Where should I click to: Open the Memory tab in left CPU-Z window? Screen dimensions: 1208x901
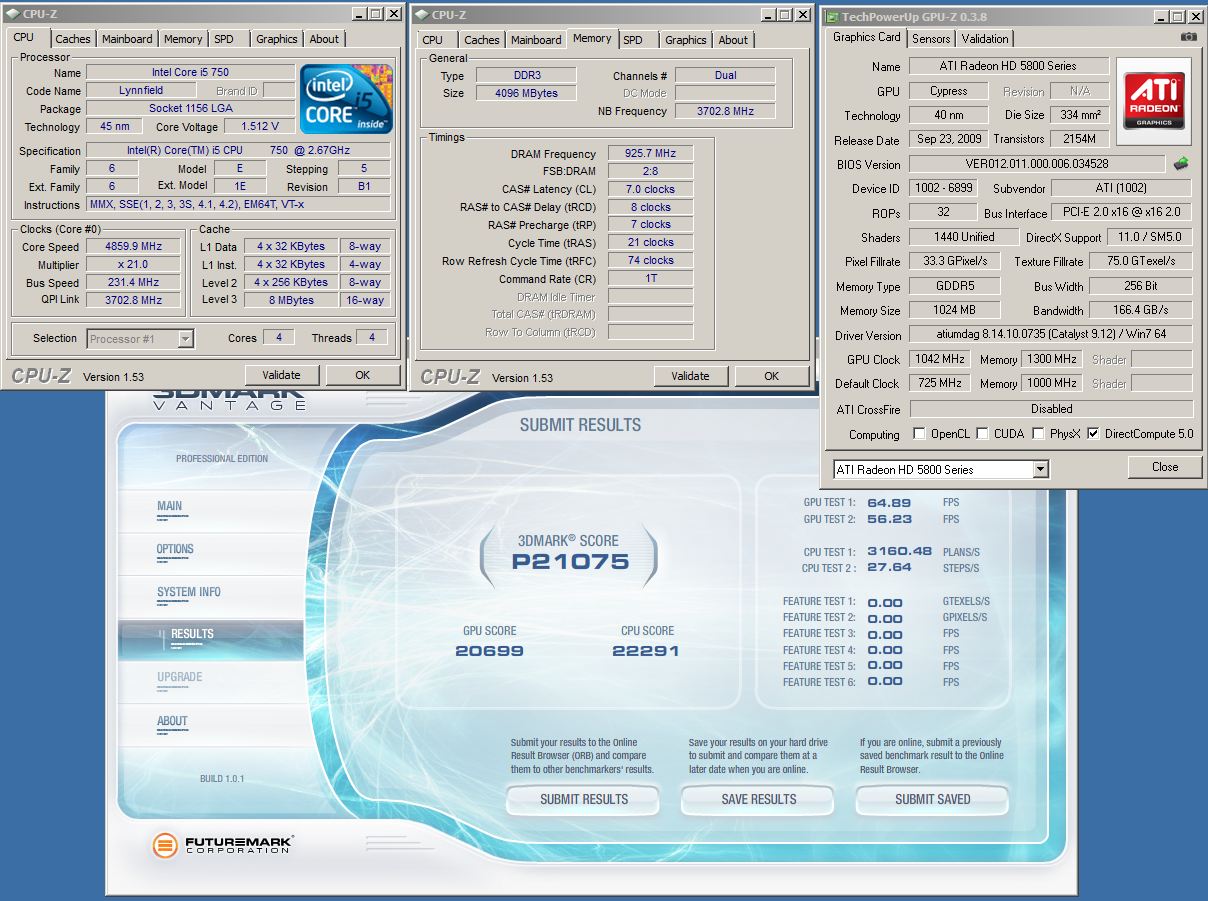tap(183, 39)
